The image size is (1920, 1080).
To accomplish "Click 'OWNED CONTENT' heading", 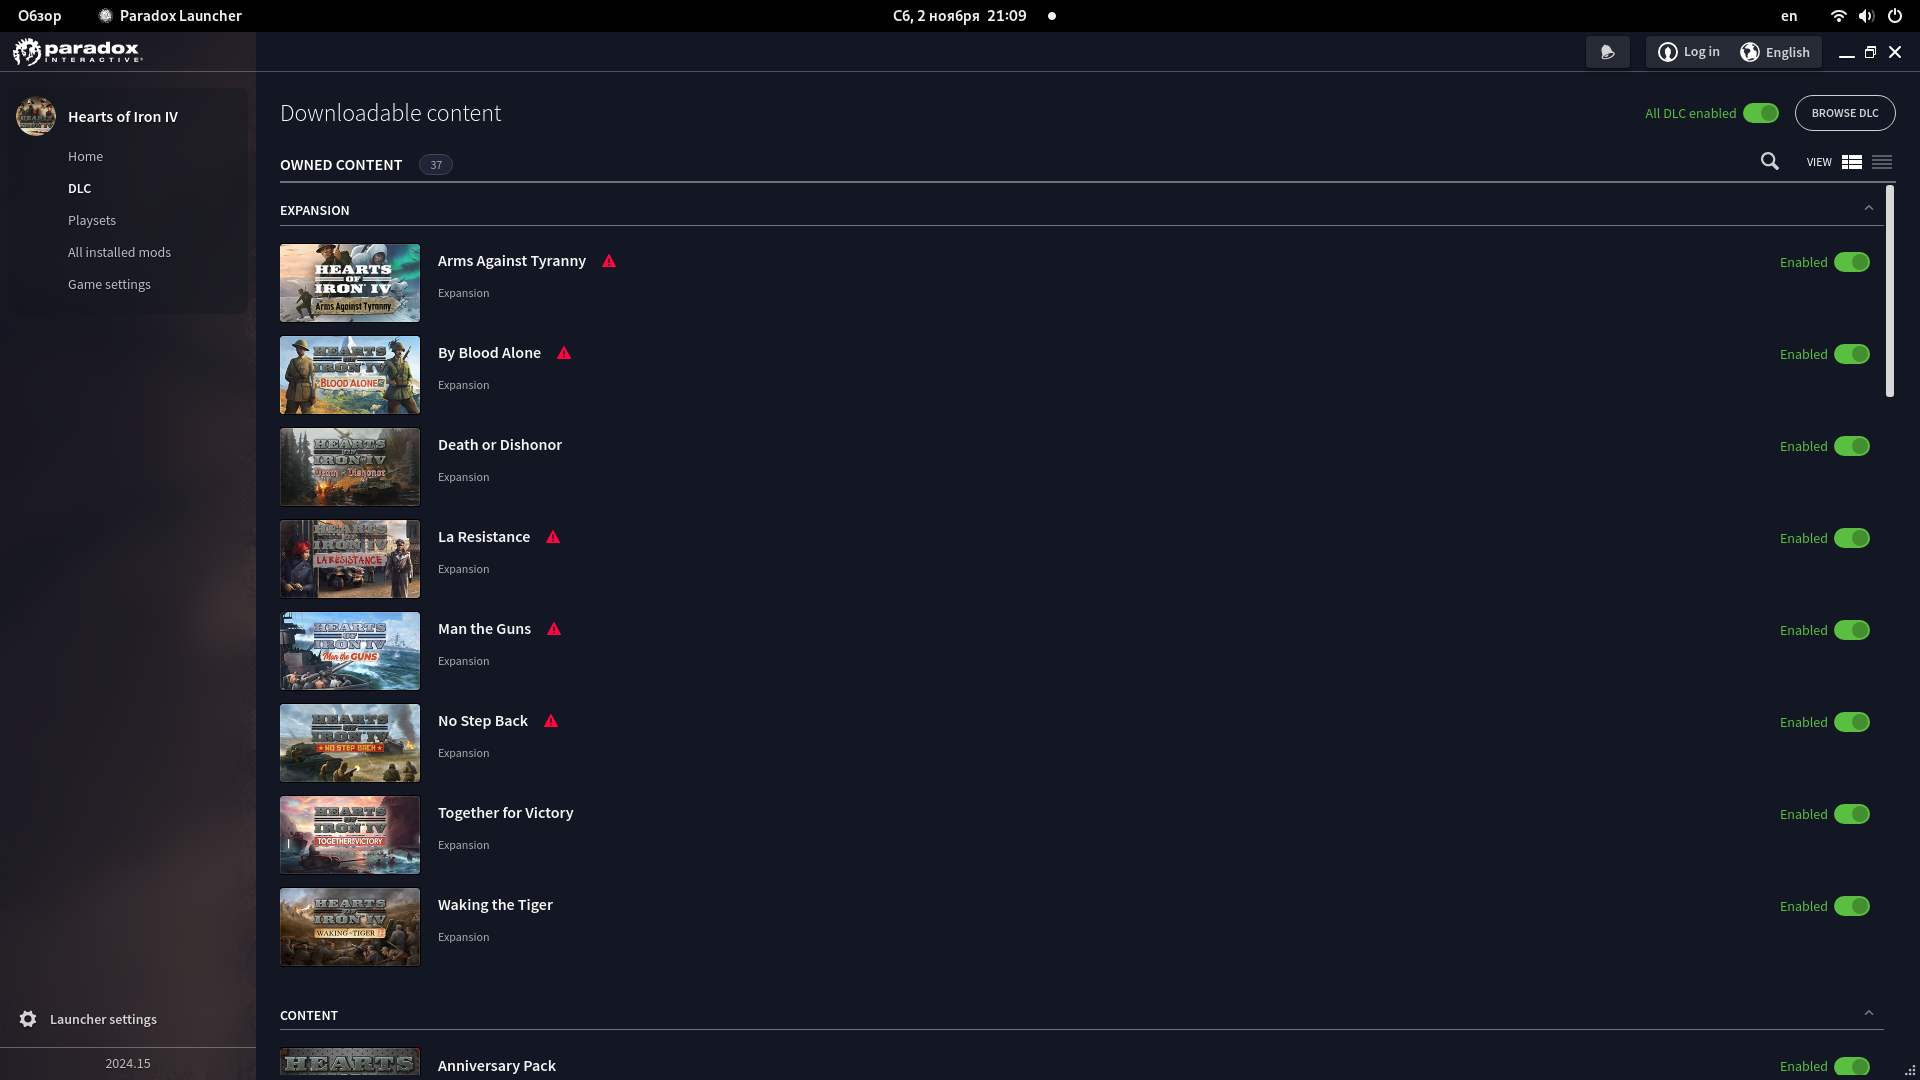I will click(341, 165).
